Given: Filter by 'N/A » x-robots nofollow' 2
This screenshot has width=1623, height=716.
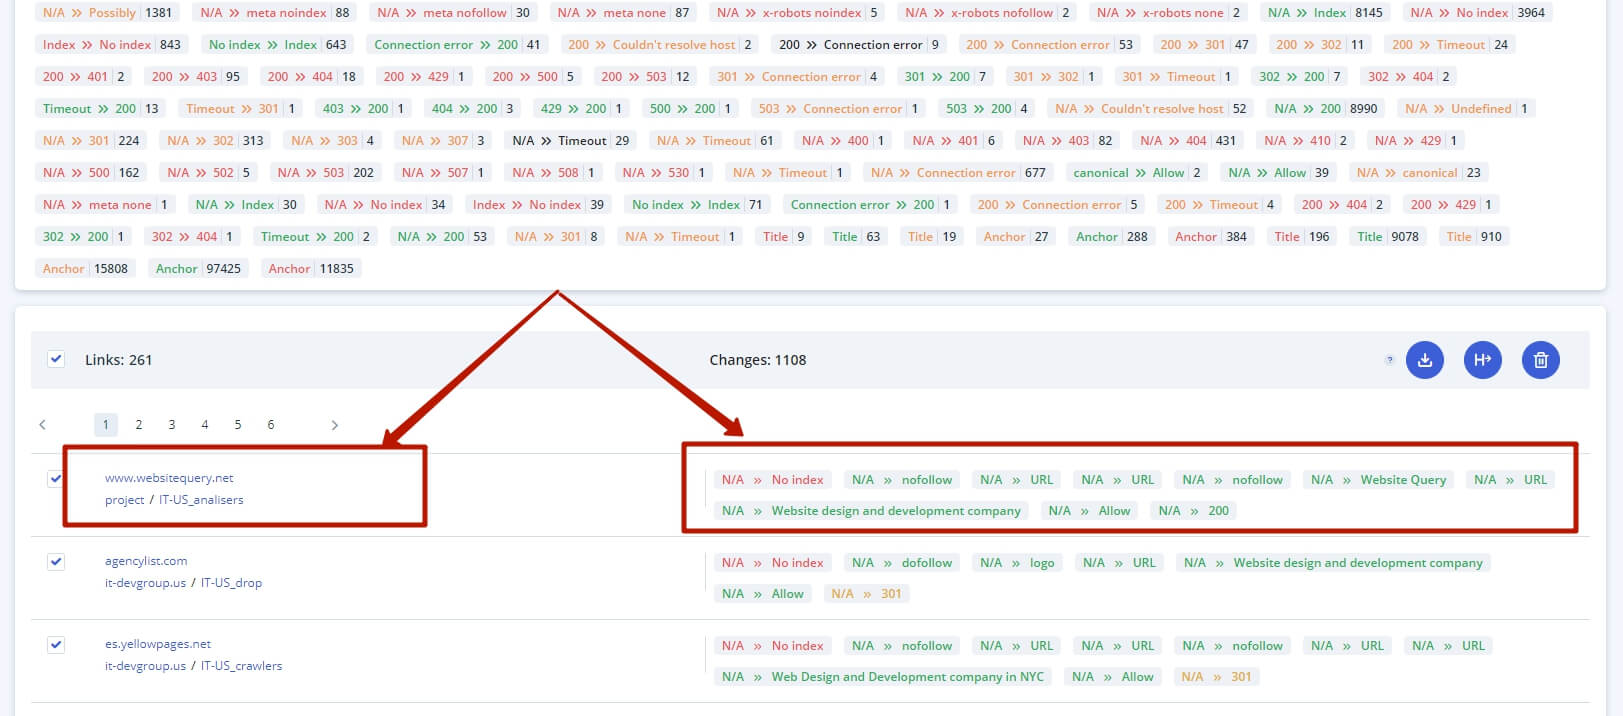Looking at the screenshot, I should 987,13.
